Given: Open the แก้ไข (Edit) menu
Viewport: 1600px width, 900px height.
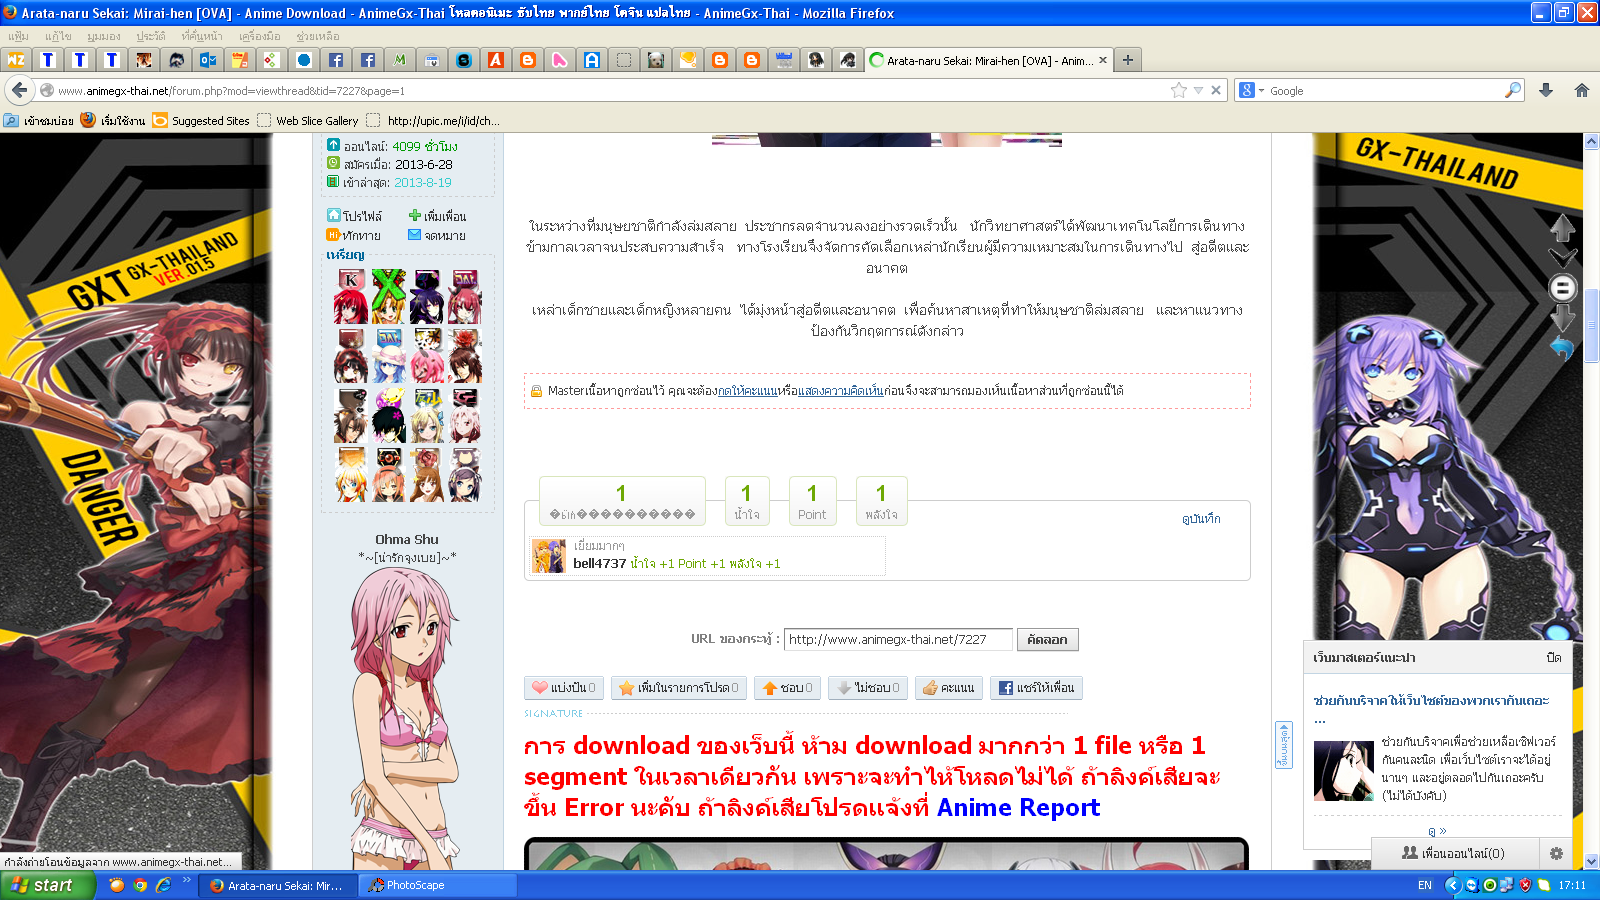Looking at the screenshot, I should point(58,36).
